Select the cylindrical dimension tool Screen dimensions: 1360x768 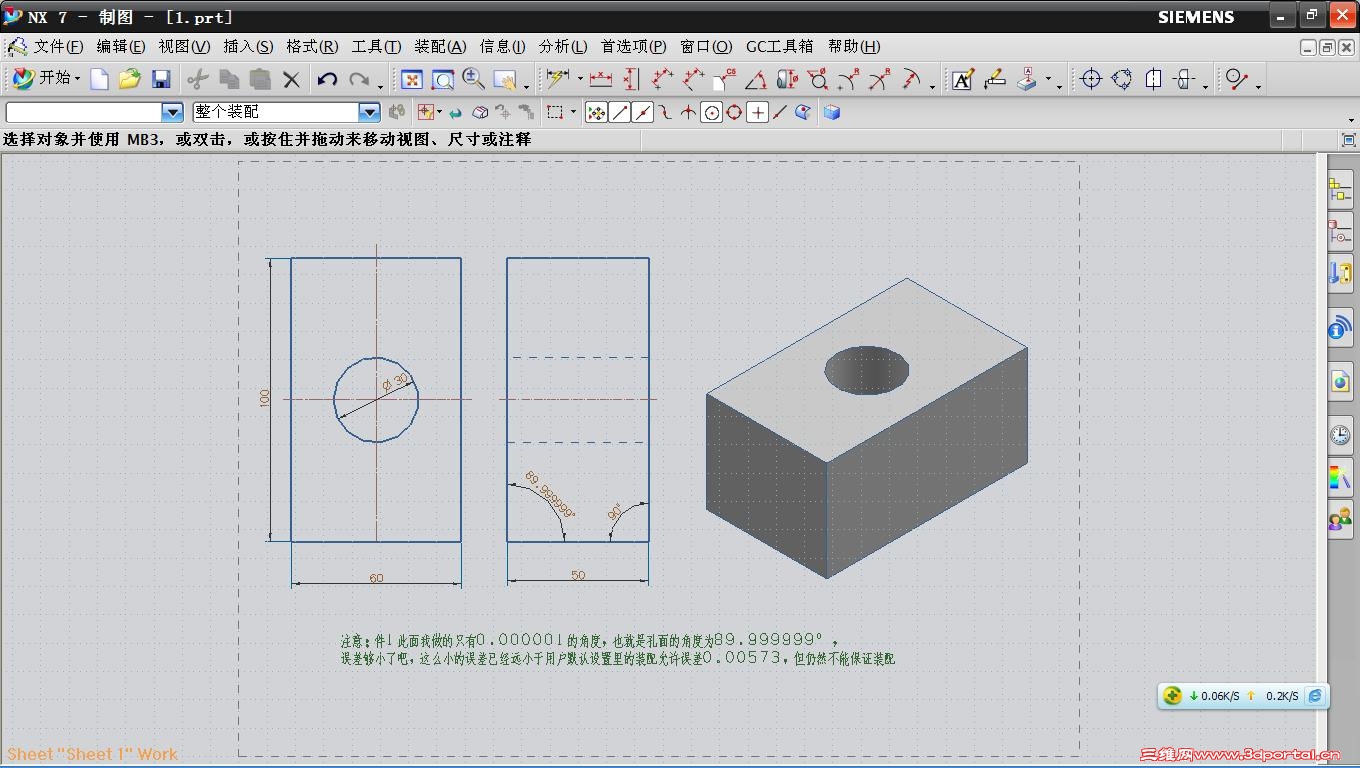click(x=787, y=79)
